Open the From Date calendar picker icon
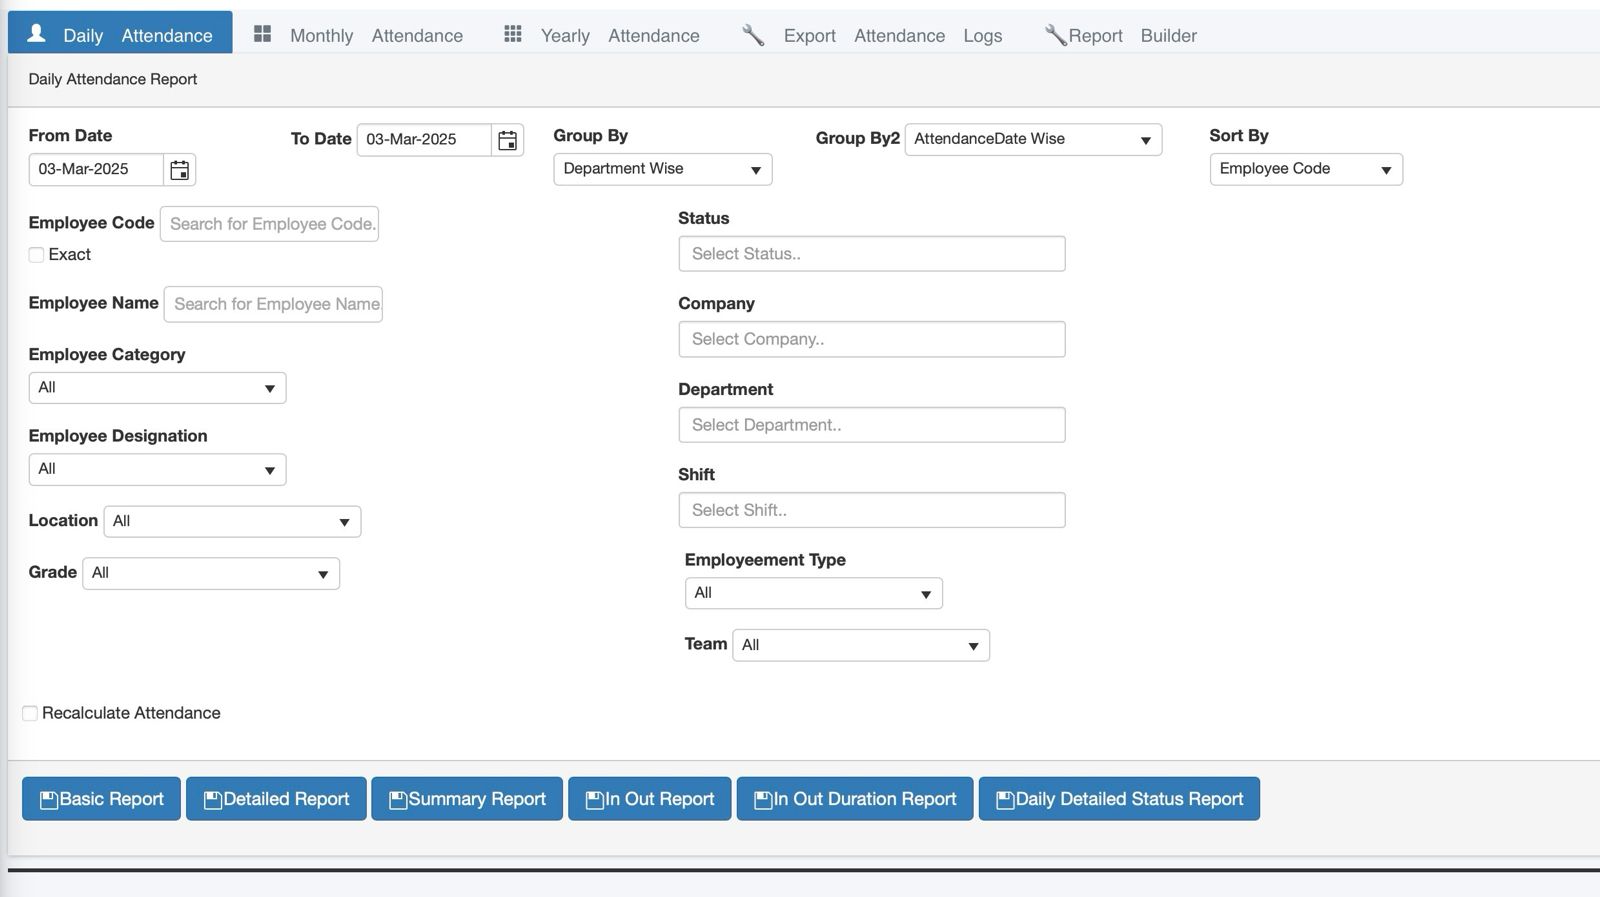Viewport: 1600px width, 897px height. pyautogui.click(x=179, y=170)
